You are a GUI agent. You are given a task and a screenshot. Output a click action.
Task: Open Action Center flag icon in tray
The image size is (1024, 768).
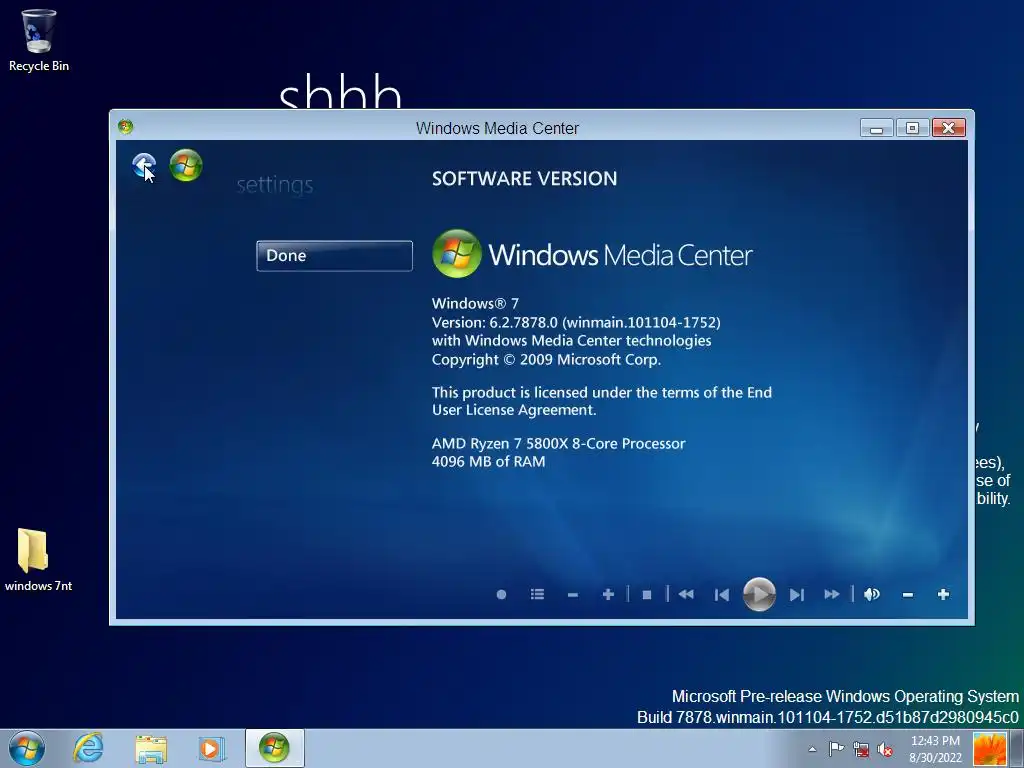[836, 749]
